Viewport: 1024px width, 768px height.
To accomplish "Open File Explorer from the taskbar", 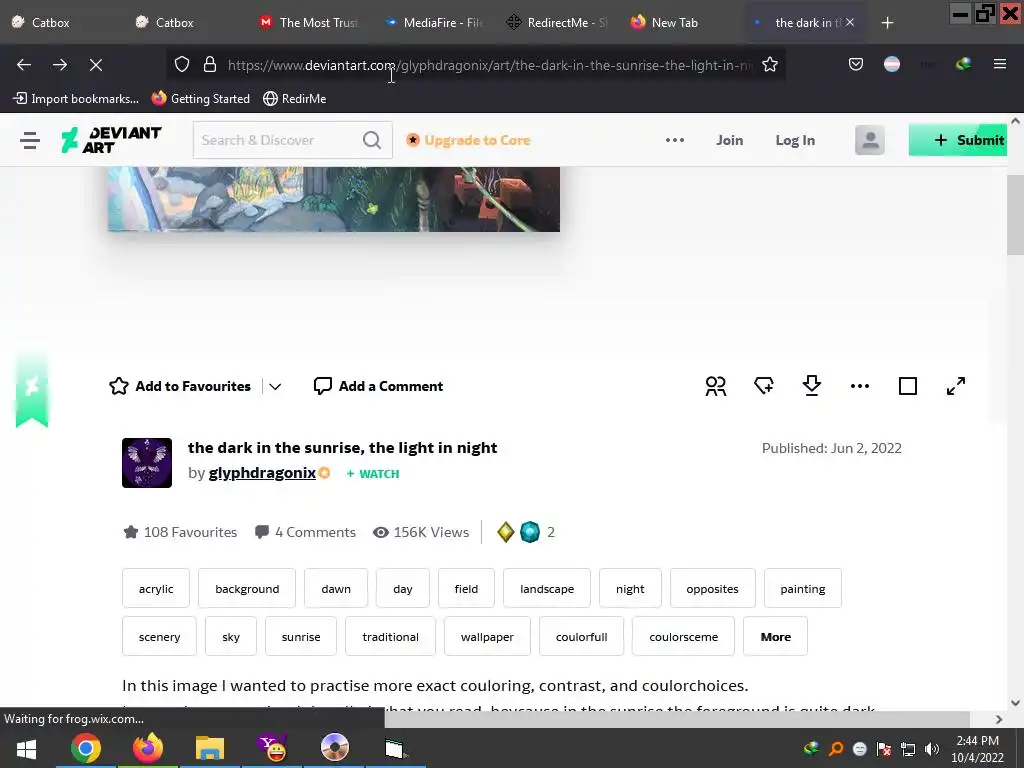I will (x=210, y=748).
